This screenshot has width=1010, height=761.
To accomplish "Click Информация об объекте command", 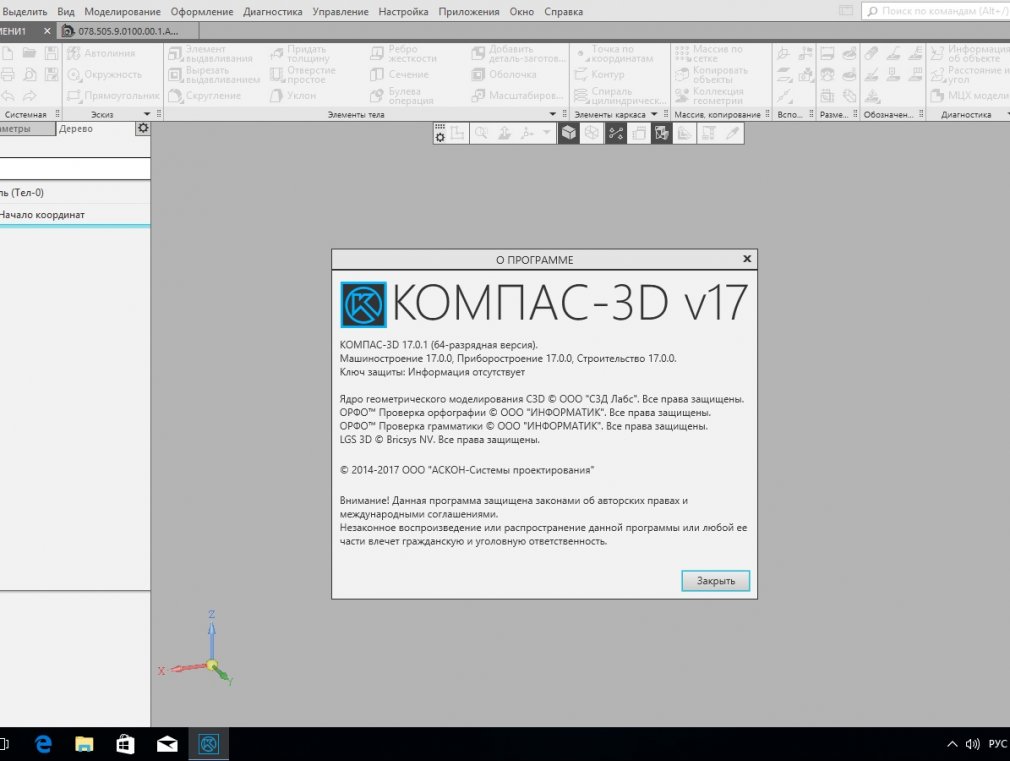I will pos(969,53).
